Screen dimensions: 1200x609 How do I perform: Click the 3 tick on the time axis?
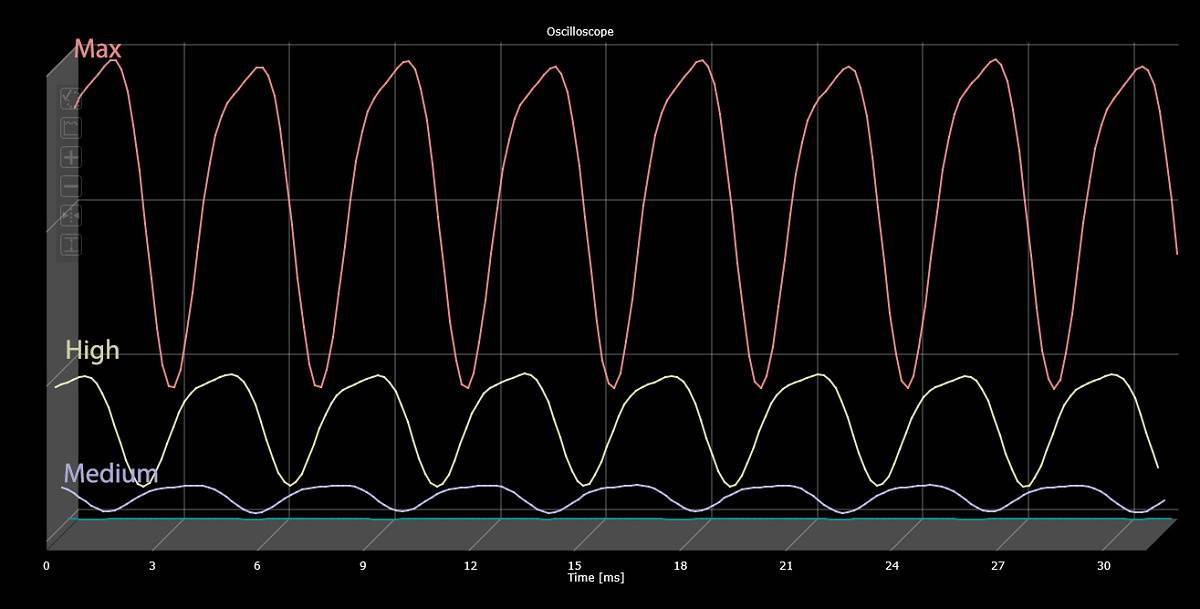pos(152,566)
